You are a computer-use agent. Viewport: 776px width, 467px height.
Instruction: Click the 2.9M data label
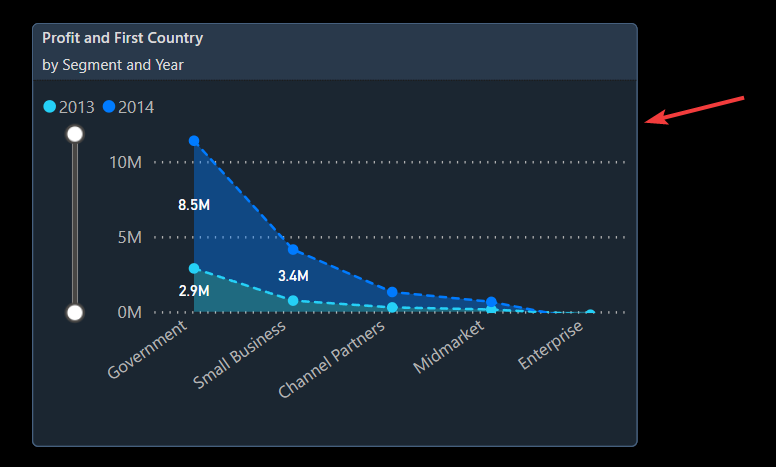pos(194,291)
